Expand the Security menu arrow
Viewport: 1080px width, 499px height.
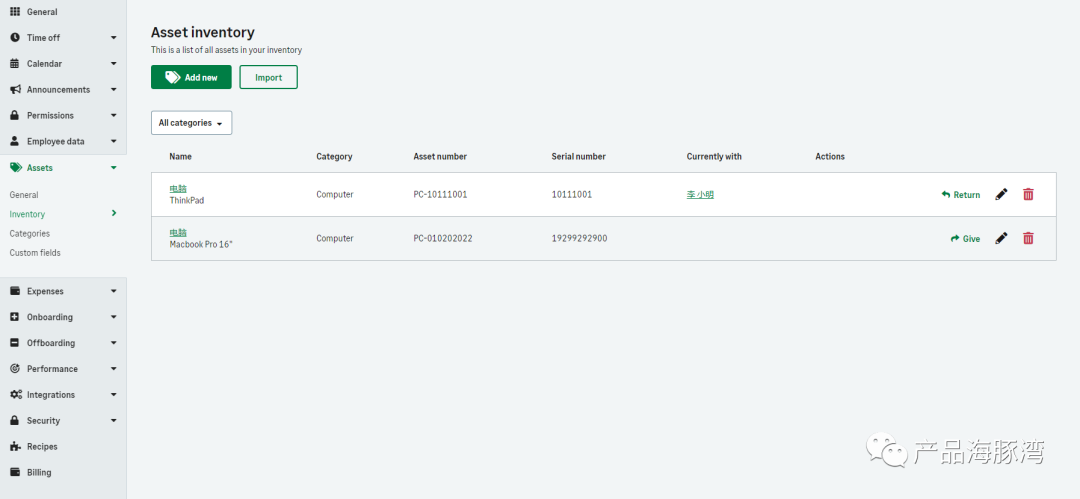pyautogui.click(x=114, y=421)
